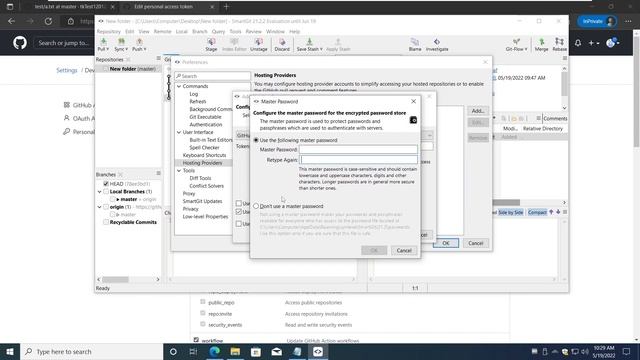
Task: Open the Branch menu
Action: [x=200, y=31]
